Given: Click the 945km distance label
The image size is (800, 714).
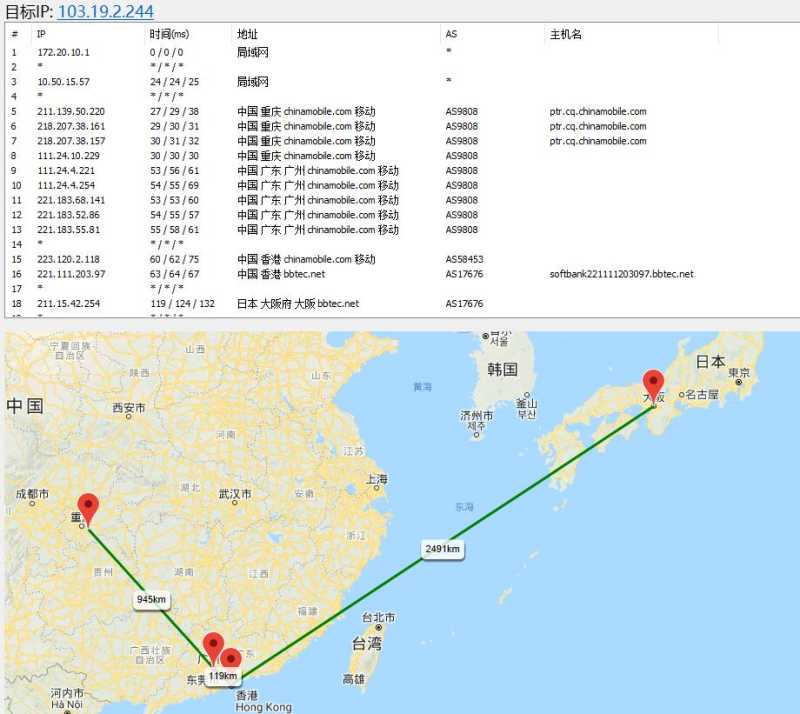Looking at the screenshot, I should tap(152, 599).
